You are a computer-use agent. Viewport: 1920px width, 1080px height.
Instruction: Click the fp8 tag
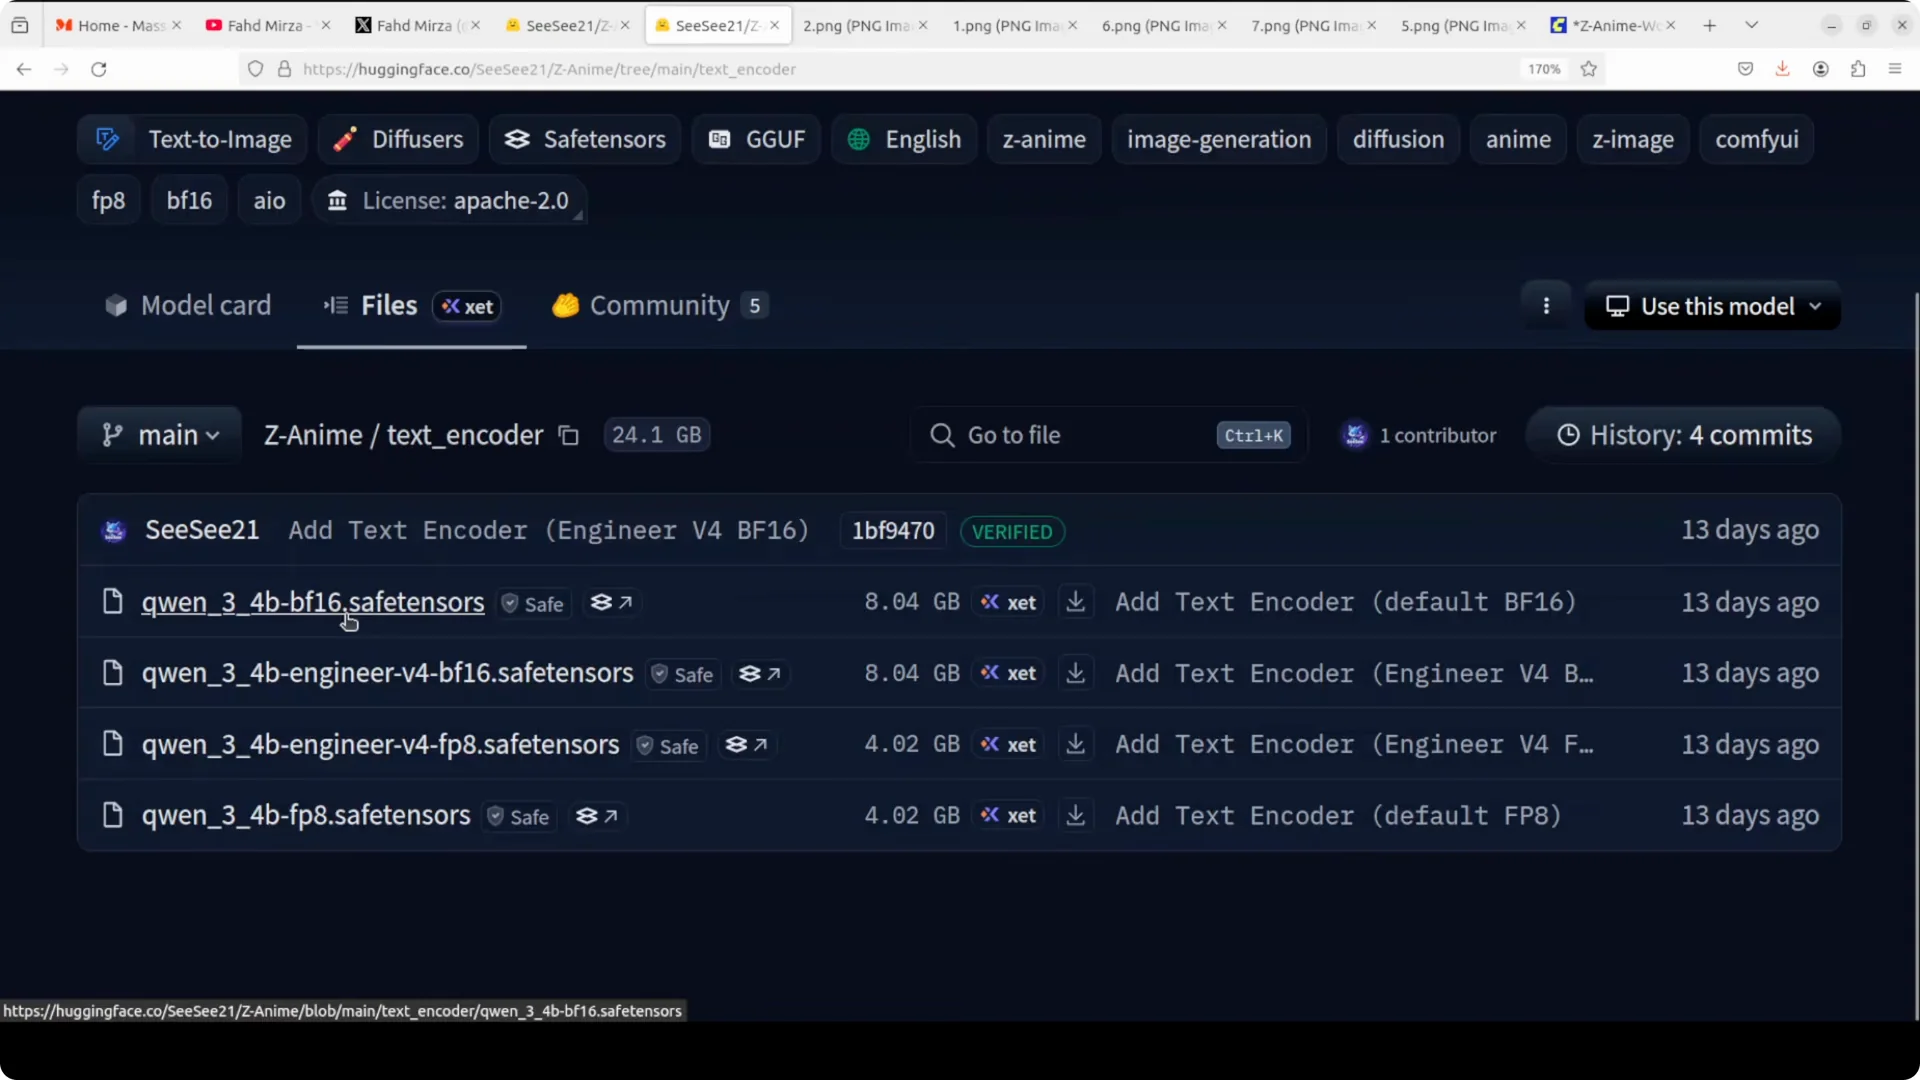click(x=108, y=201)
